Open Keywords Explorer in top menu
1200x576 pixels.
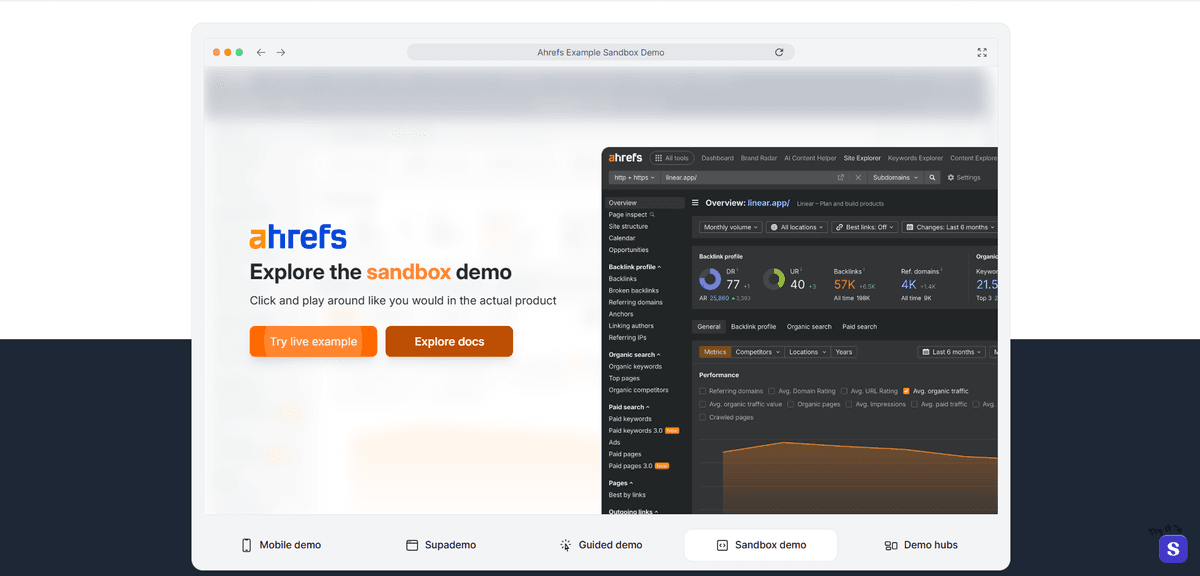tap(915, 158)
